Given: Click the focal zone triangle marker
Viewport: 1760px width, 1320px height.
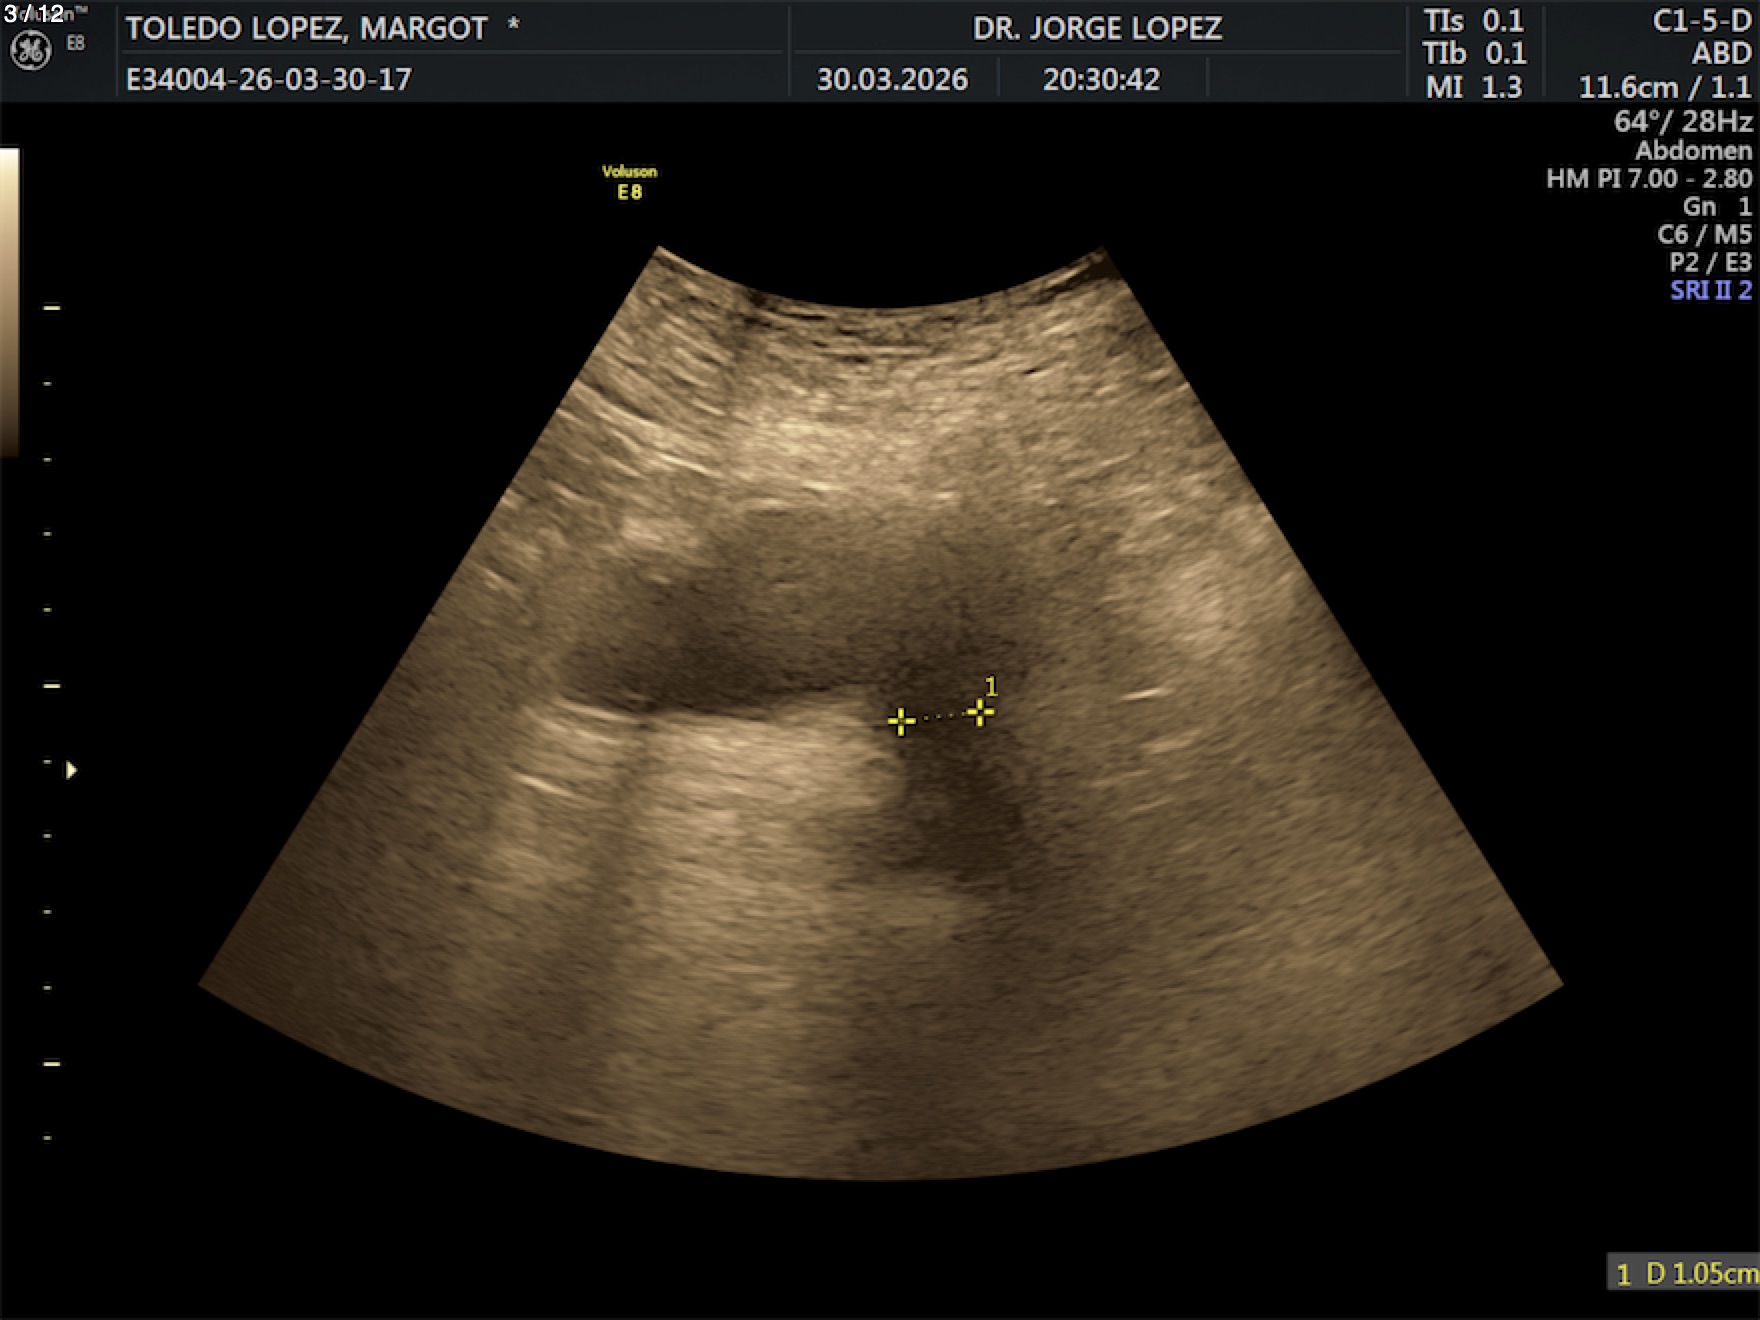Looking at the screenshot, I should (x=71, y=770).
